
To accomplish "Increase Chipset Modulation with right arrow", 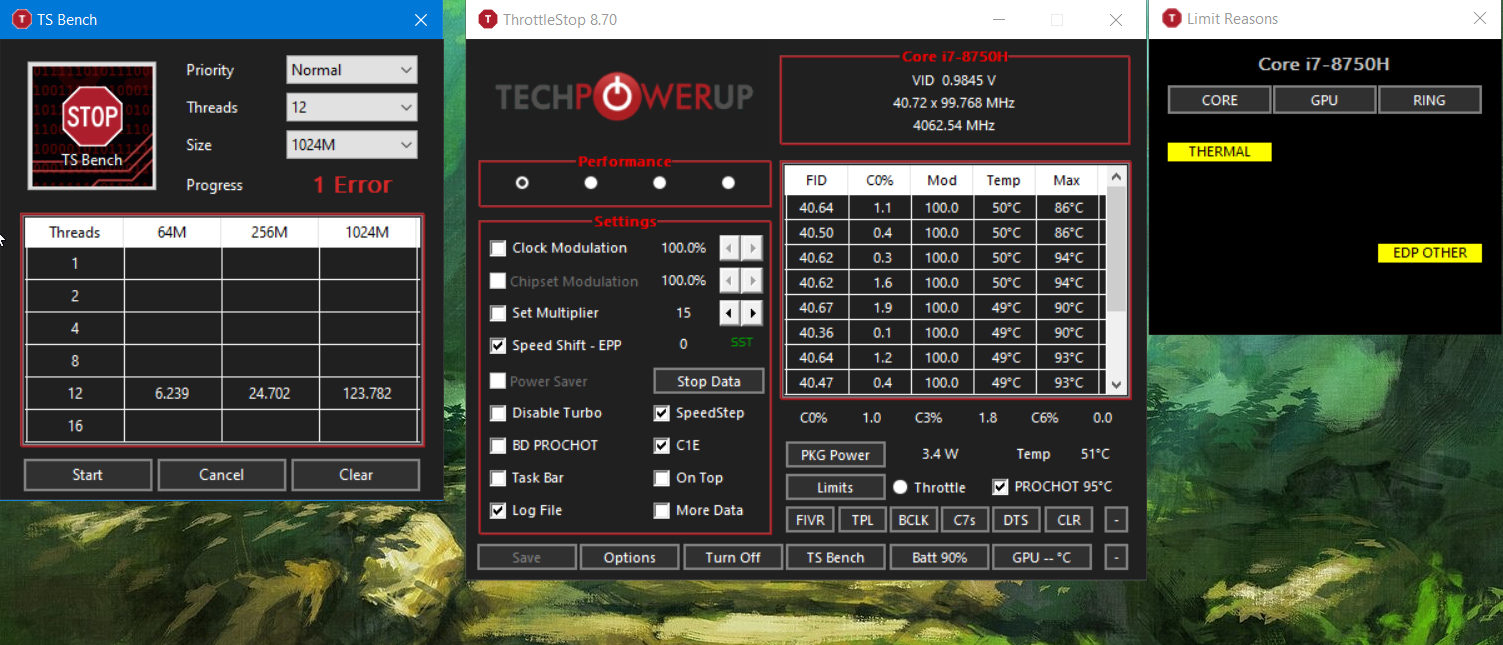I will (x=751, y=281).
